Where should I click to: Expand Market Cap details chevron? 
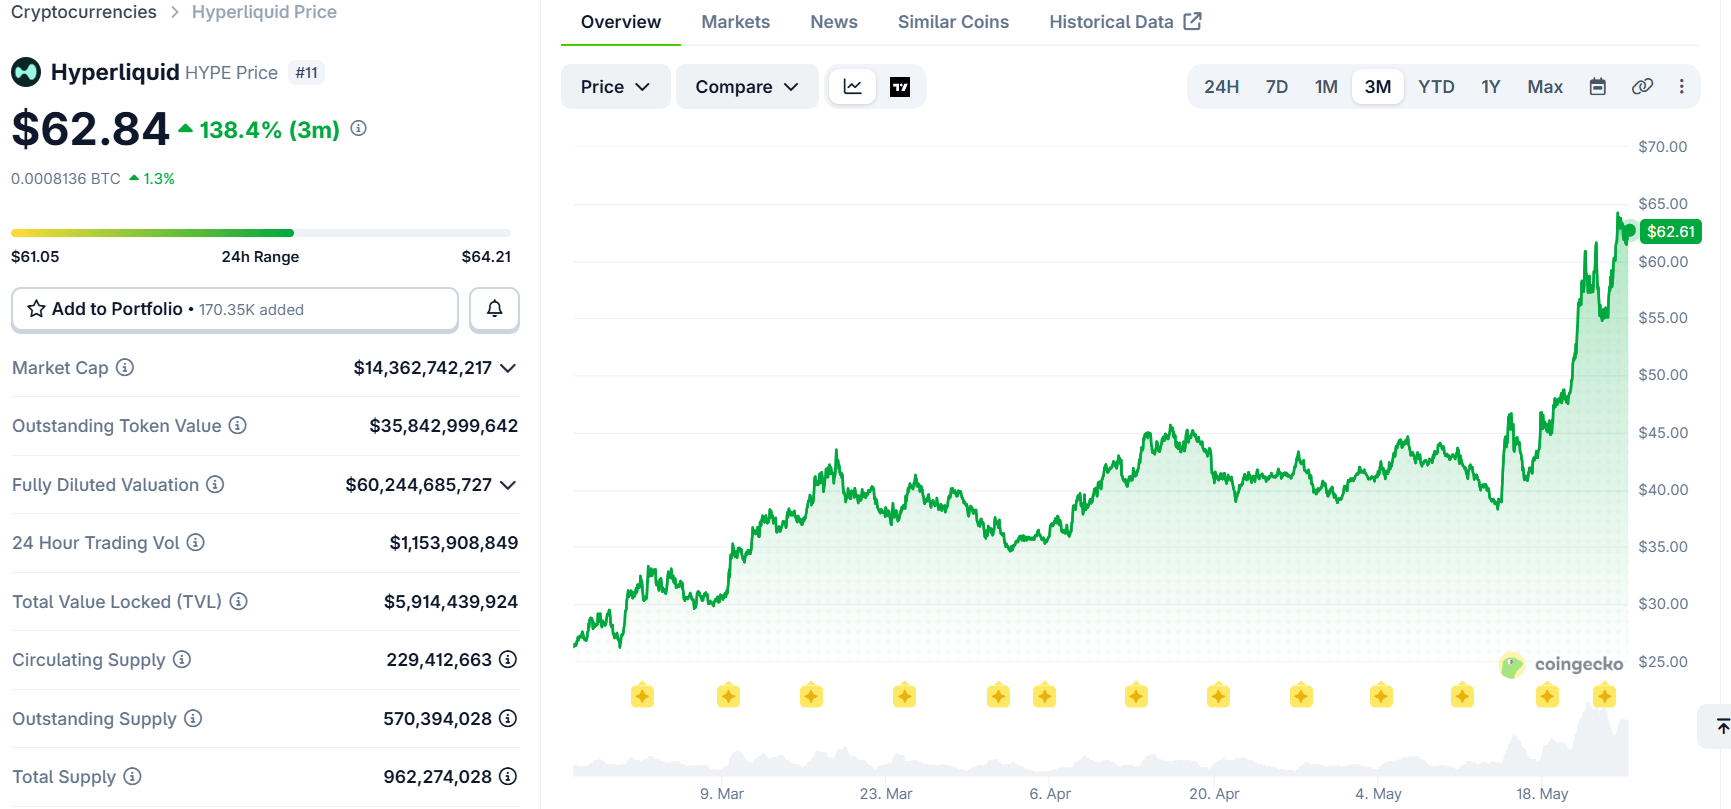[508, 368]
